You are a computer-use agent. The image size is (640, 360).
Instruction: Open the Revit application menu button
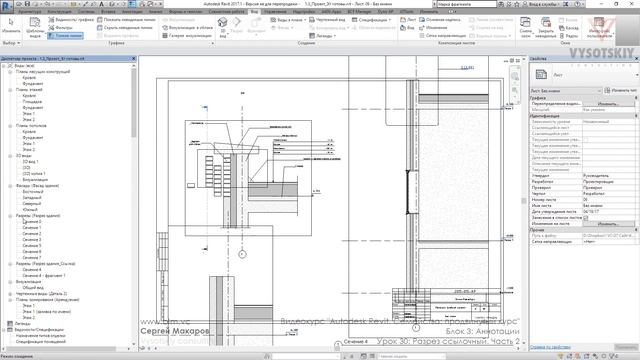7,6
